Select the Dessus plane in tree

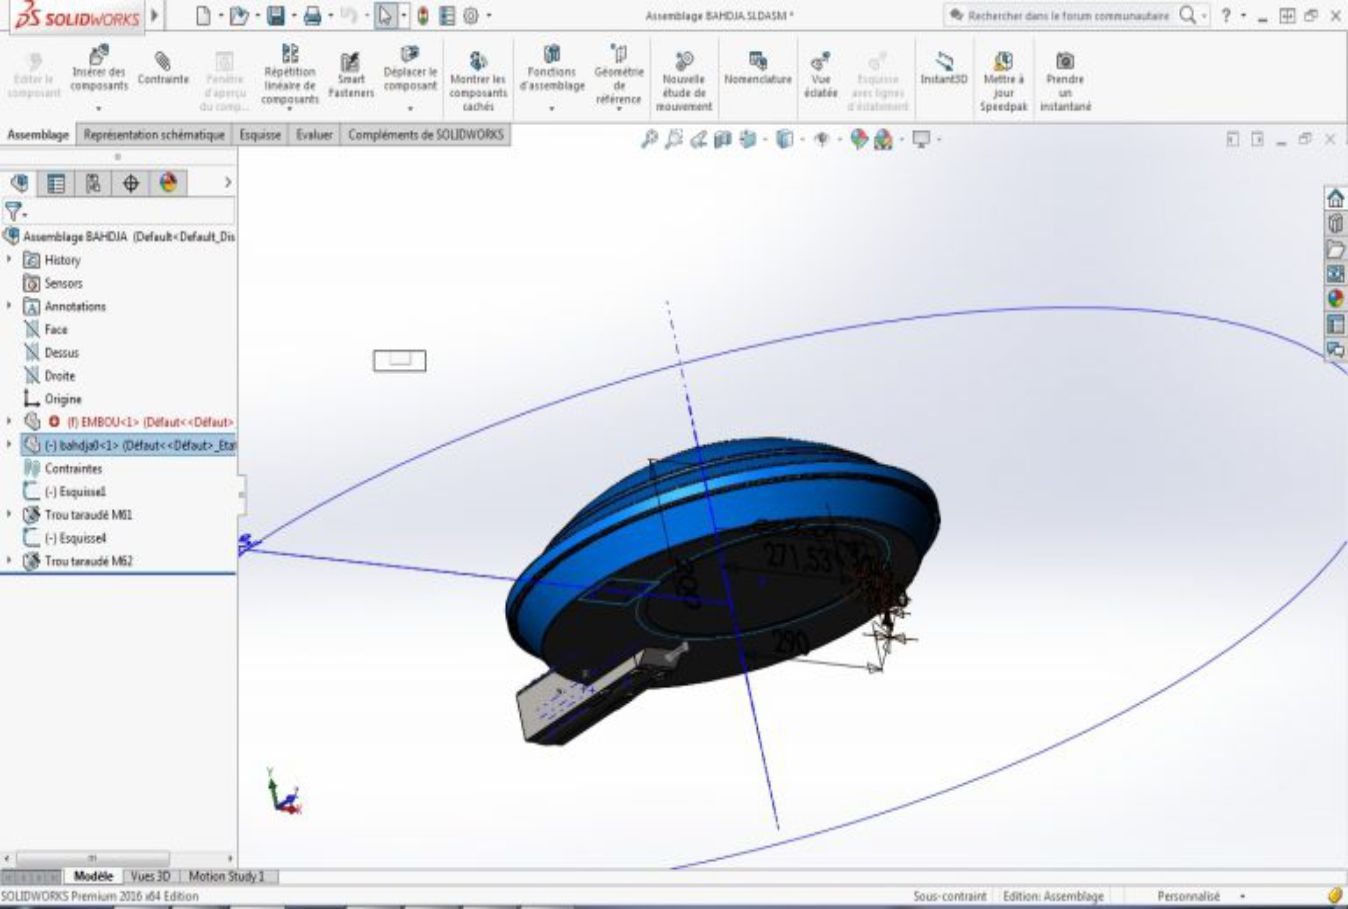click(x=61, y=353)
